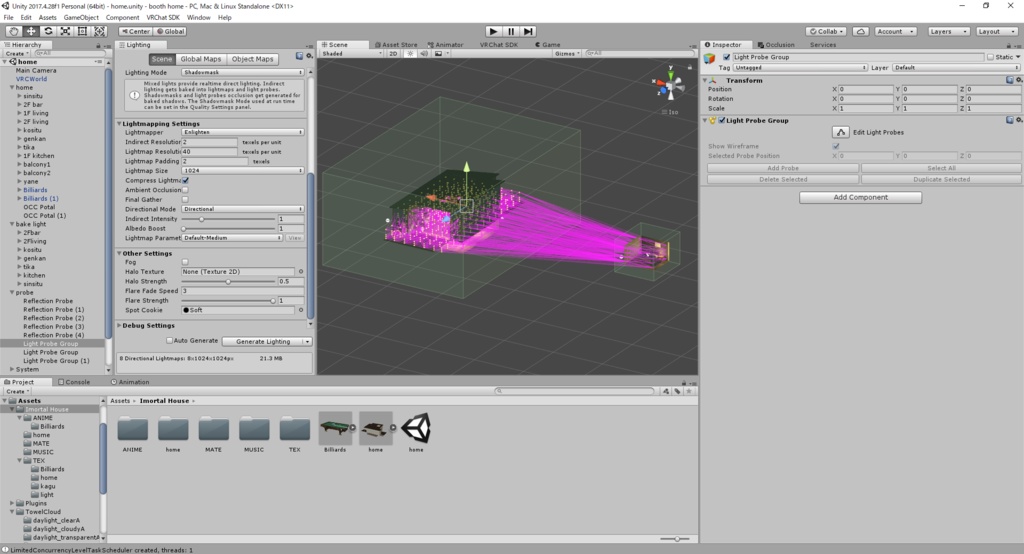The image size is (1024, 554).
Task: Adjust the Halo Strength slider
Action: (x=229, y=281)
